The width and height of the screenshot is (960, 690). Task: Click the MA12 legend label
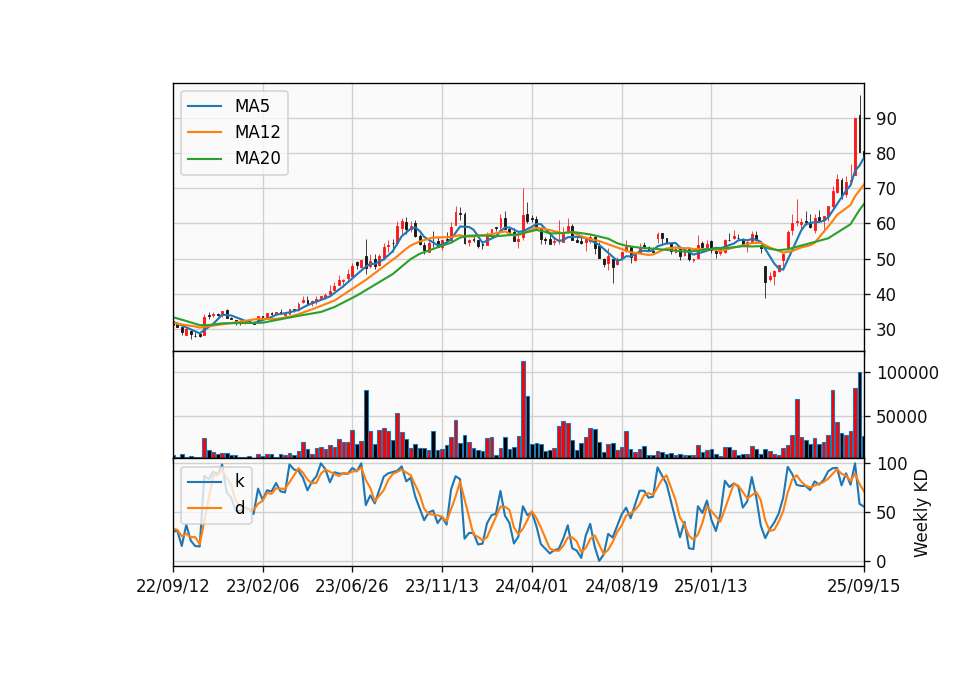pos(257,132)
